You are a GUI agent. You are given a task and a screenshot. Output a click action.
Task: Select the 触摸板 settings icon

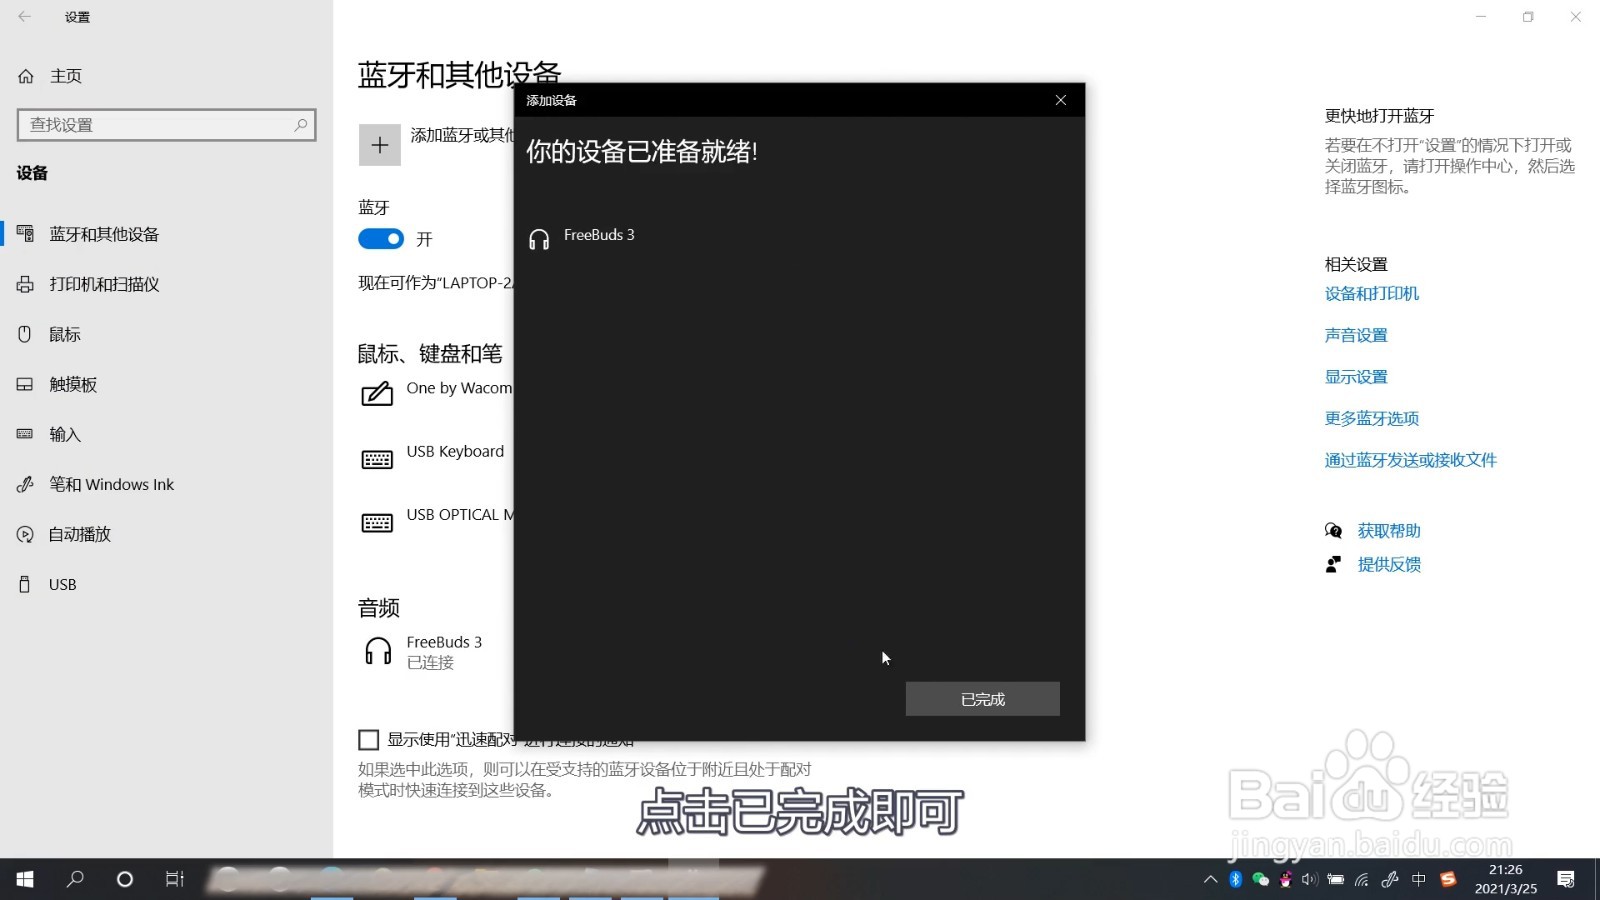25,384
